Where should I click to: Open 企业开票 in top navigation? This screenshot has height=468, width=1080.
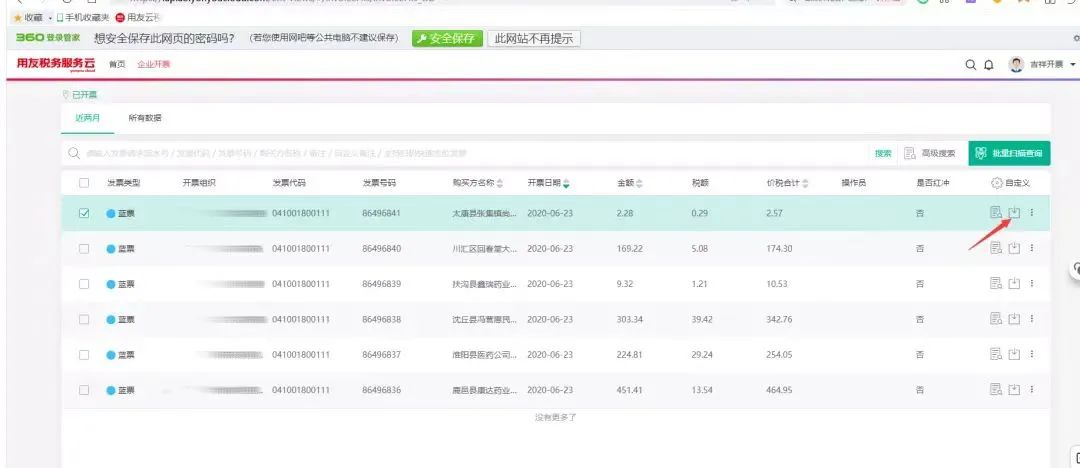tap(153, 64)
